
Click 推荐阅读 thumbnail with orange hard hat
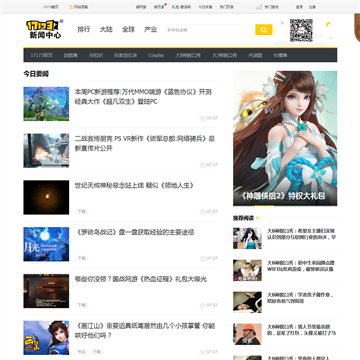tap(247, 334)
